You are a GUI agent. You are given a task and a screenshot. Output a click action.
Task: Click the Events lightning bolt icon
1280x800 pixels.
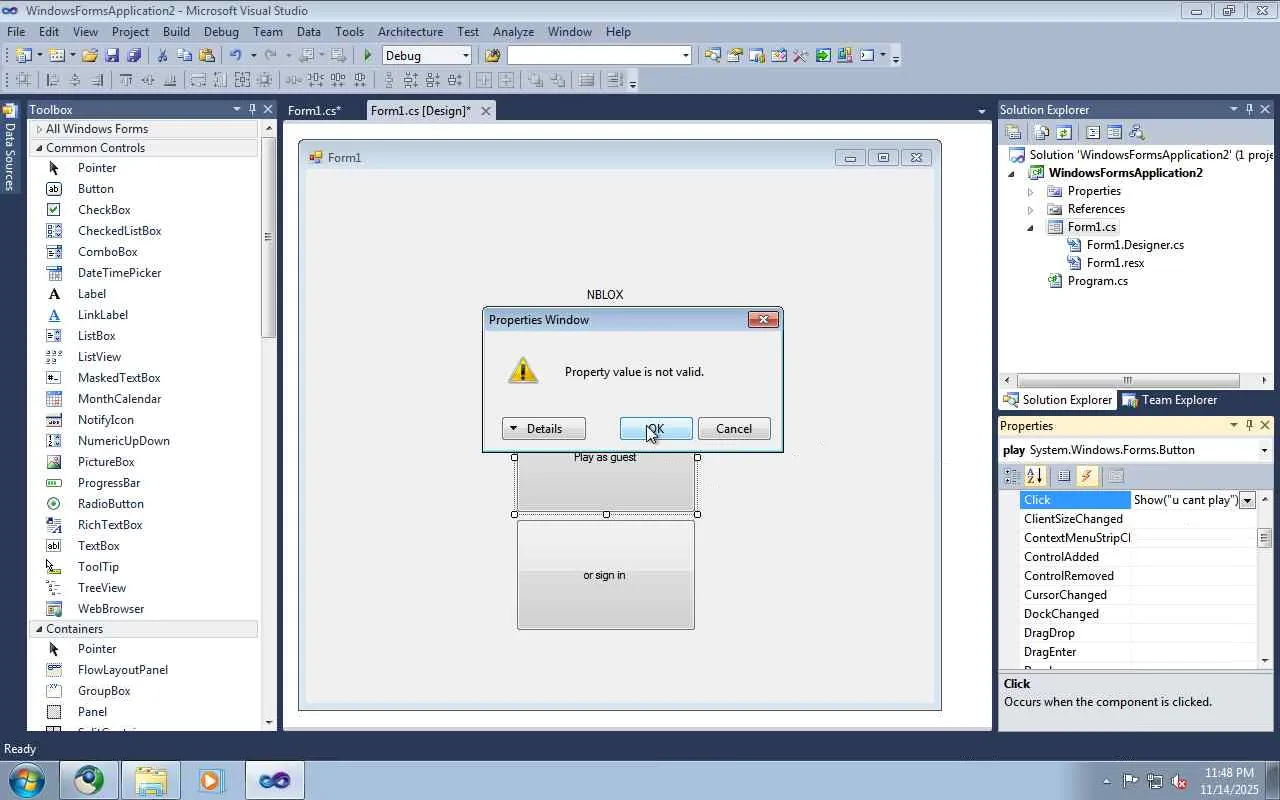(1086, 476)
